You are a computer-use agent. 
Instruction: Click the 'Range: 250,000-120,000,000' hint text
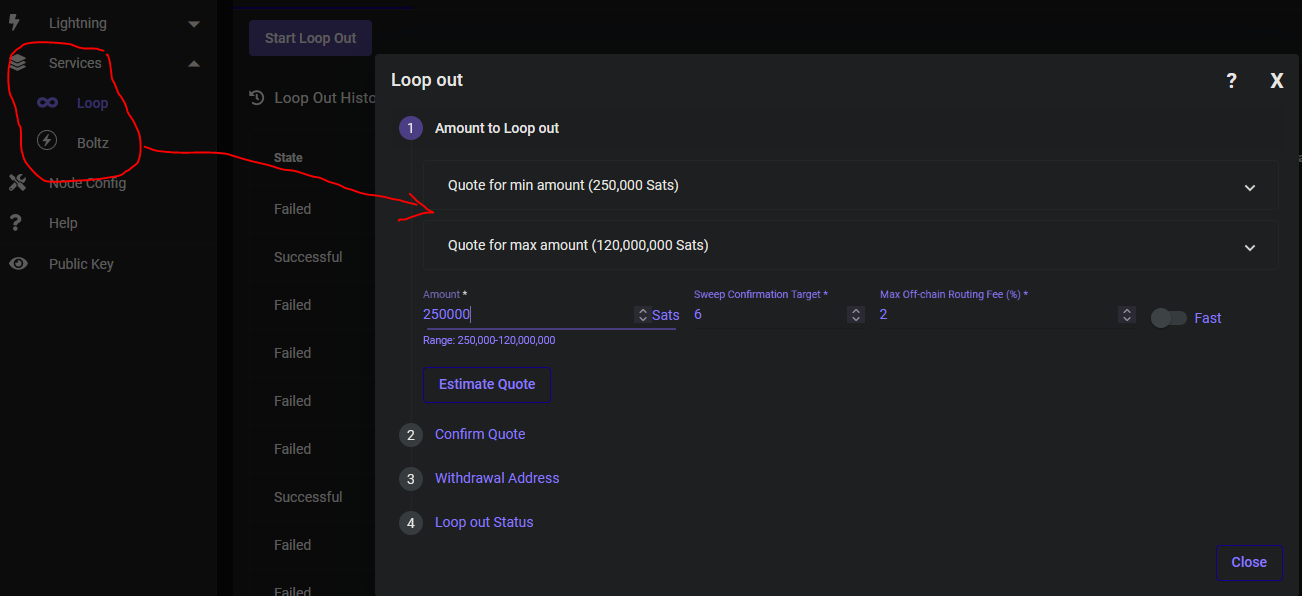coord(489,340)
